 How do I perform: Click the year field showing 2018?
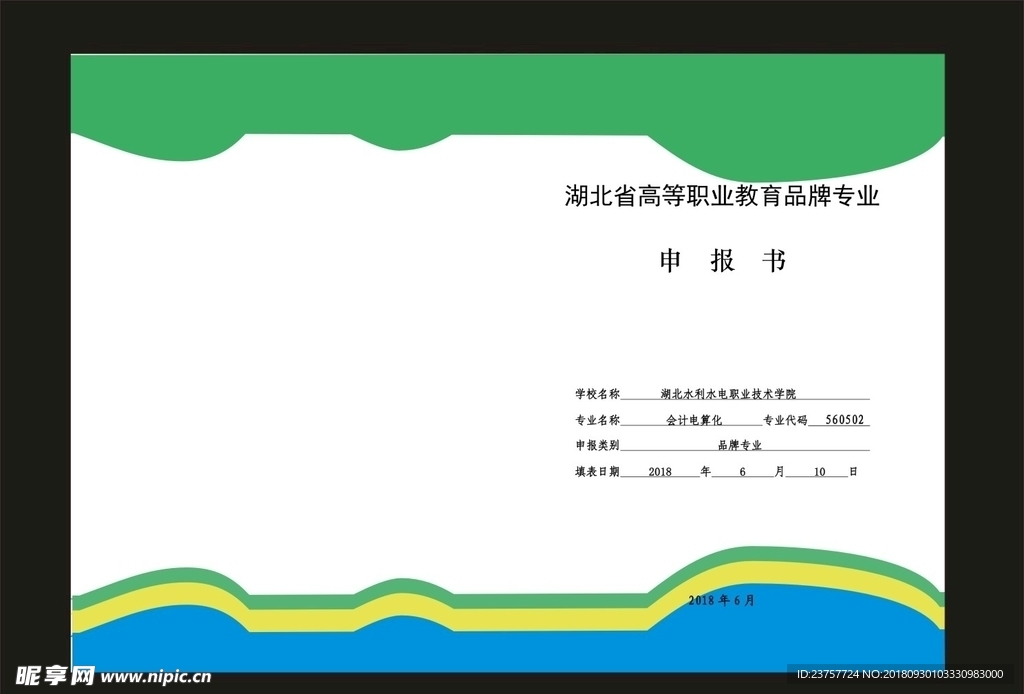coord(661,472)
